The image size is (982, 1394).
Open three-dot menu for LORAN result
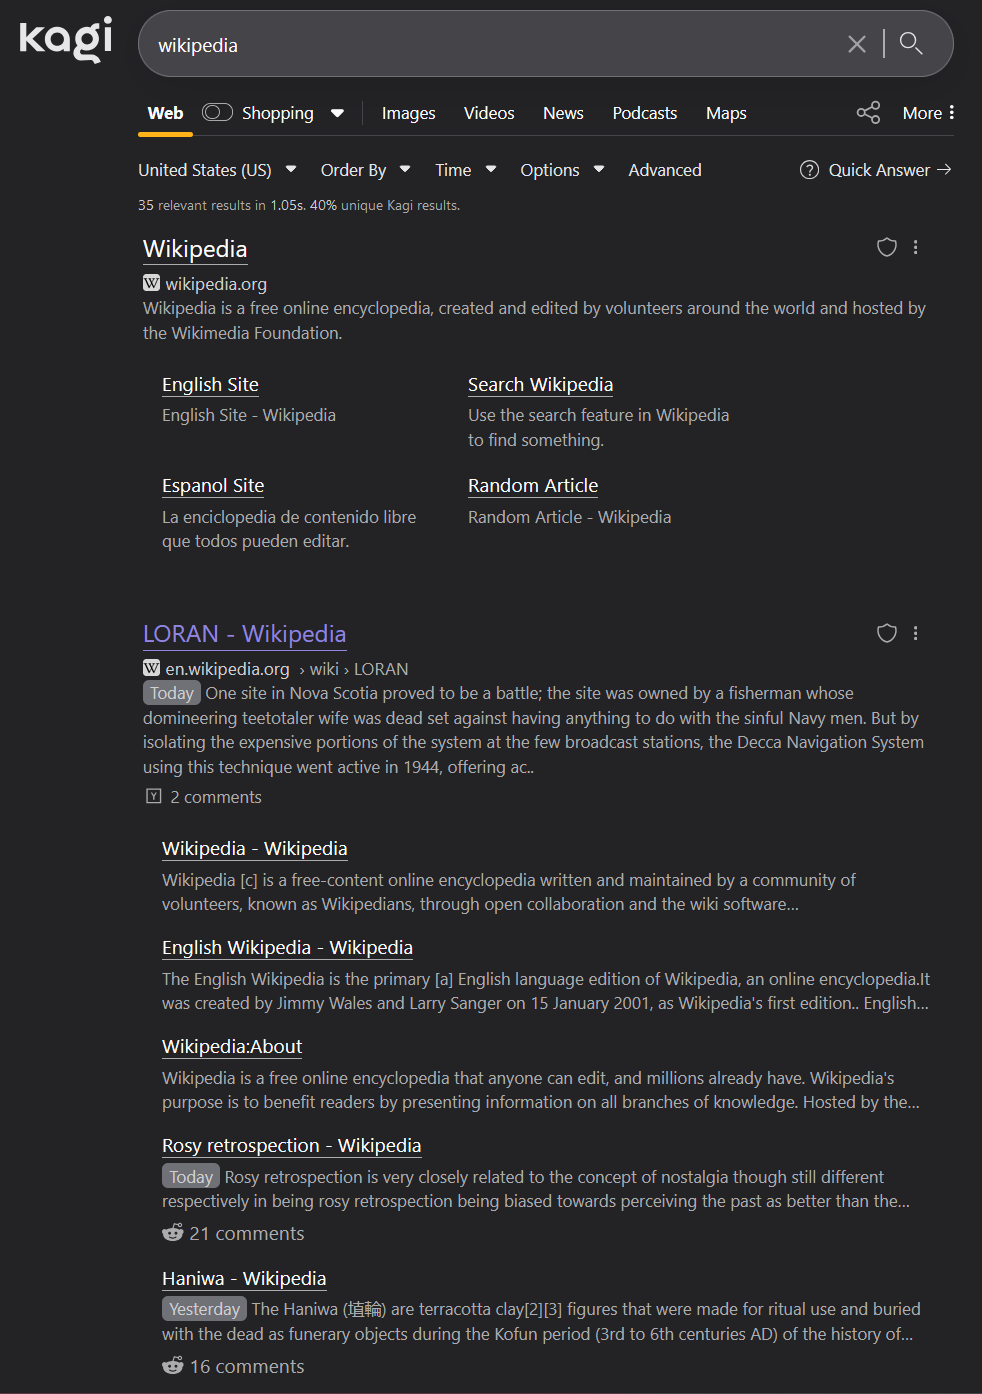tap(916, 633)
